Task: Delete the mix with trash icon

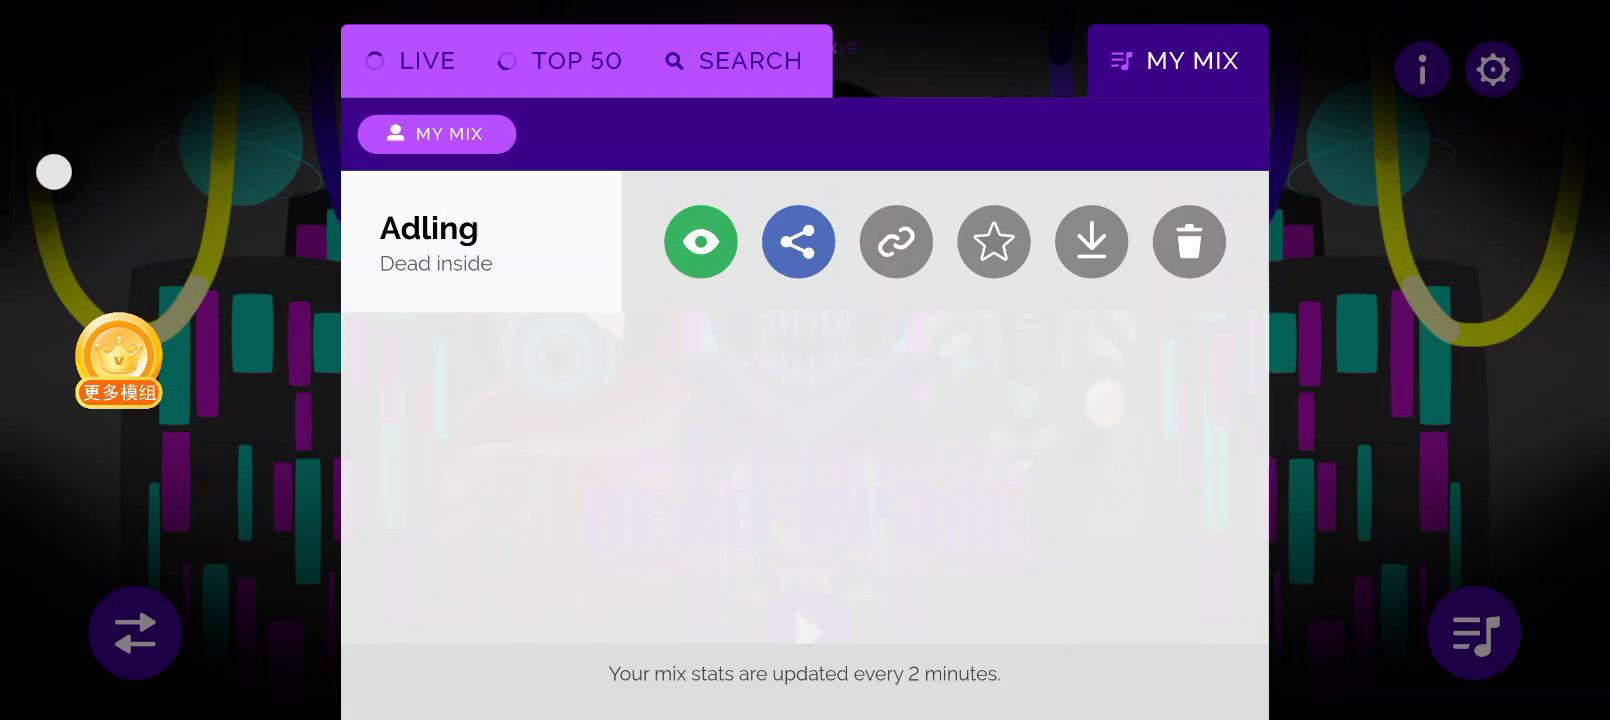Action: tap(1189, 242)
